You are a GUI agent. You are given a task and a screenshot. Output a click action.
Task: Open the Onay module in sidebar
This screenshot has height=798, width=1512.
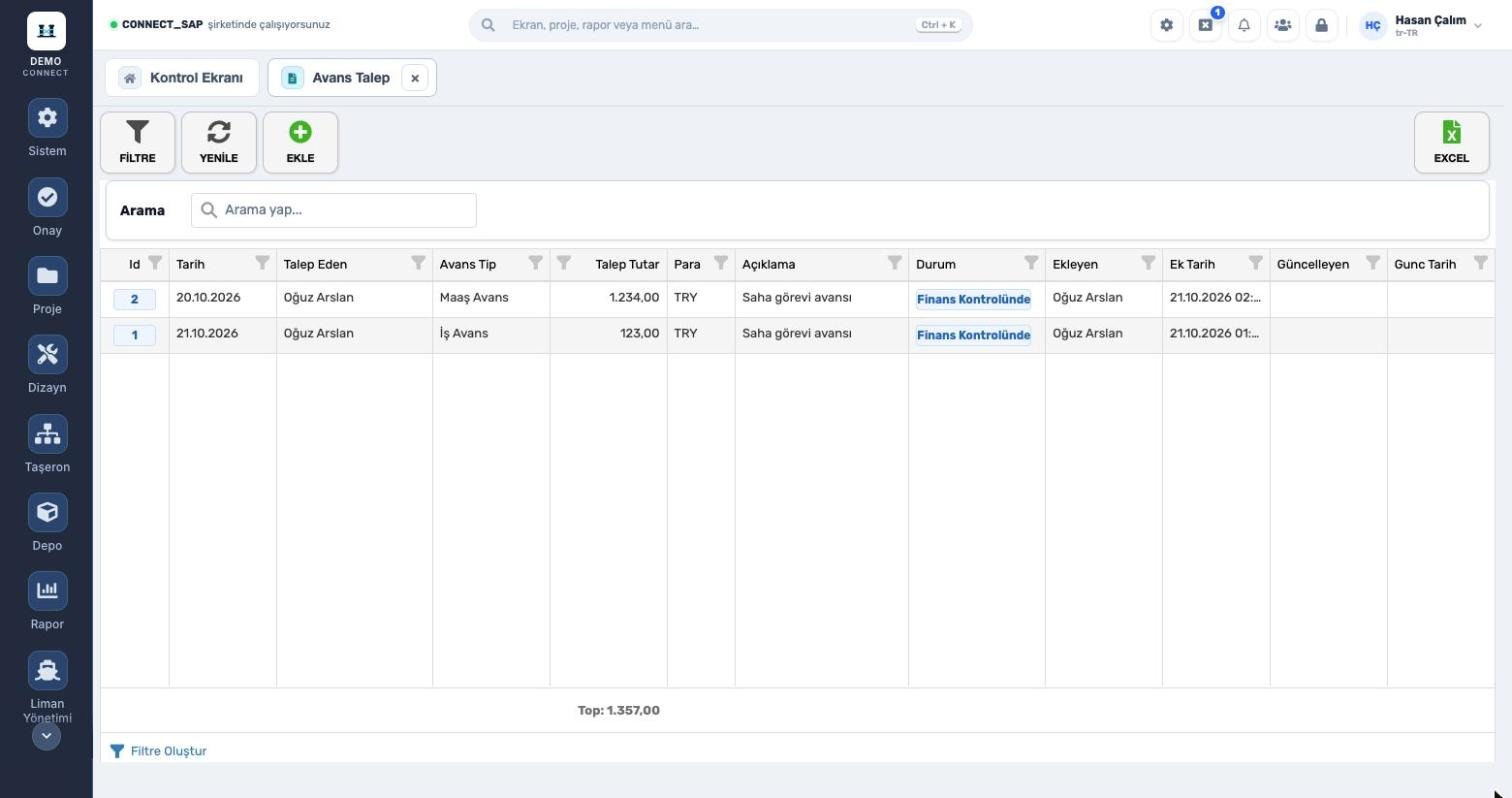pos(47,207)
